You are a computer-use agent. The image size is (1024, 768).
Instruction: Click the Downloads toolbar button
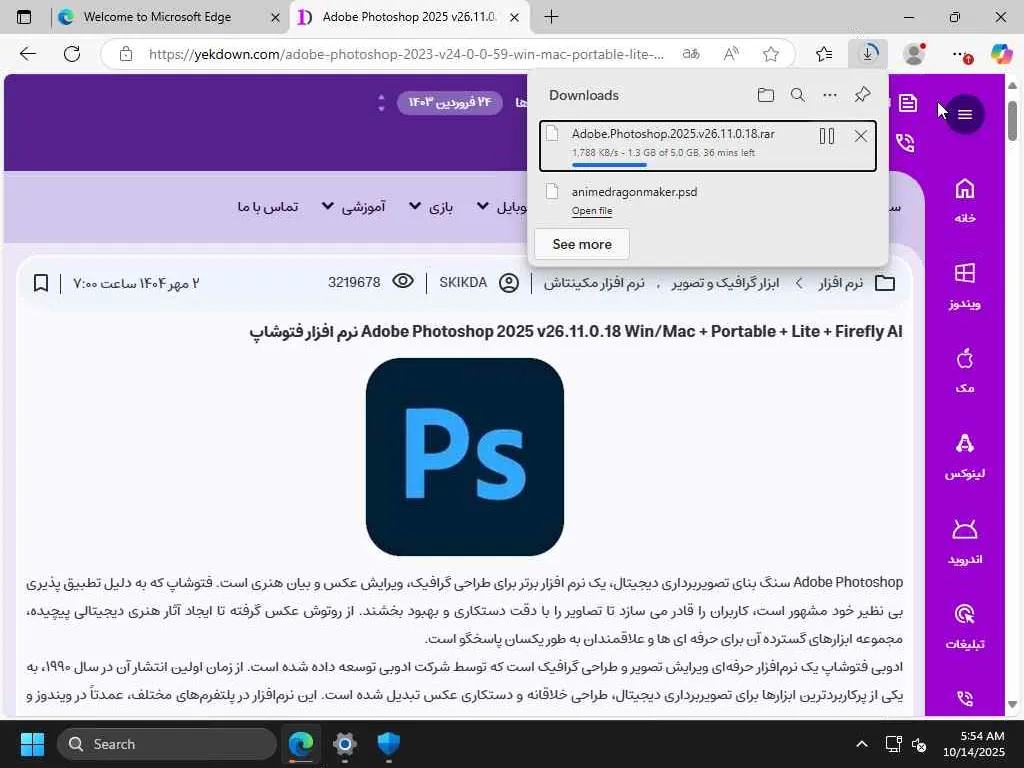coord(868,54)
